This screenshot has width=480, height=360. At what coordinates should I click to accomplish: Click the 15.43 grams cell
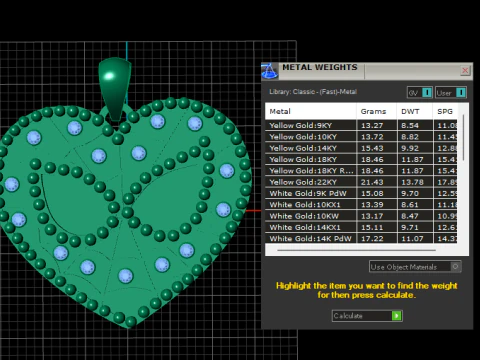coord(377,148)
